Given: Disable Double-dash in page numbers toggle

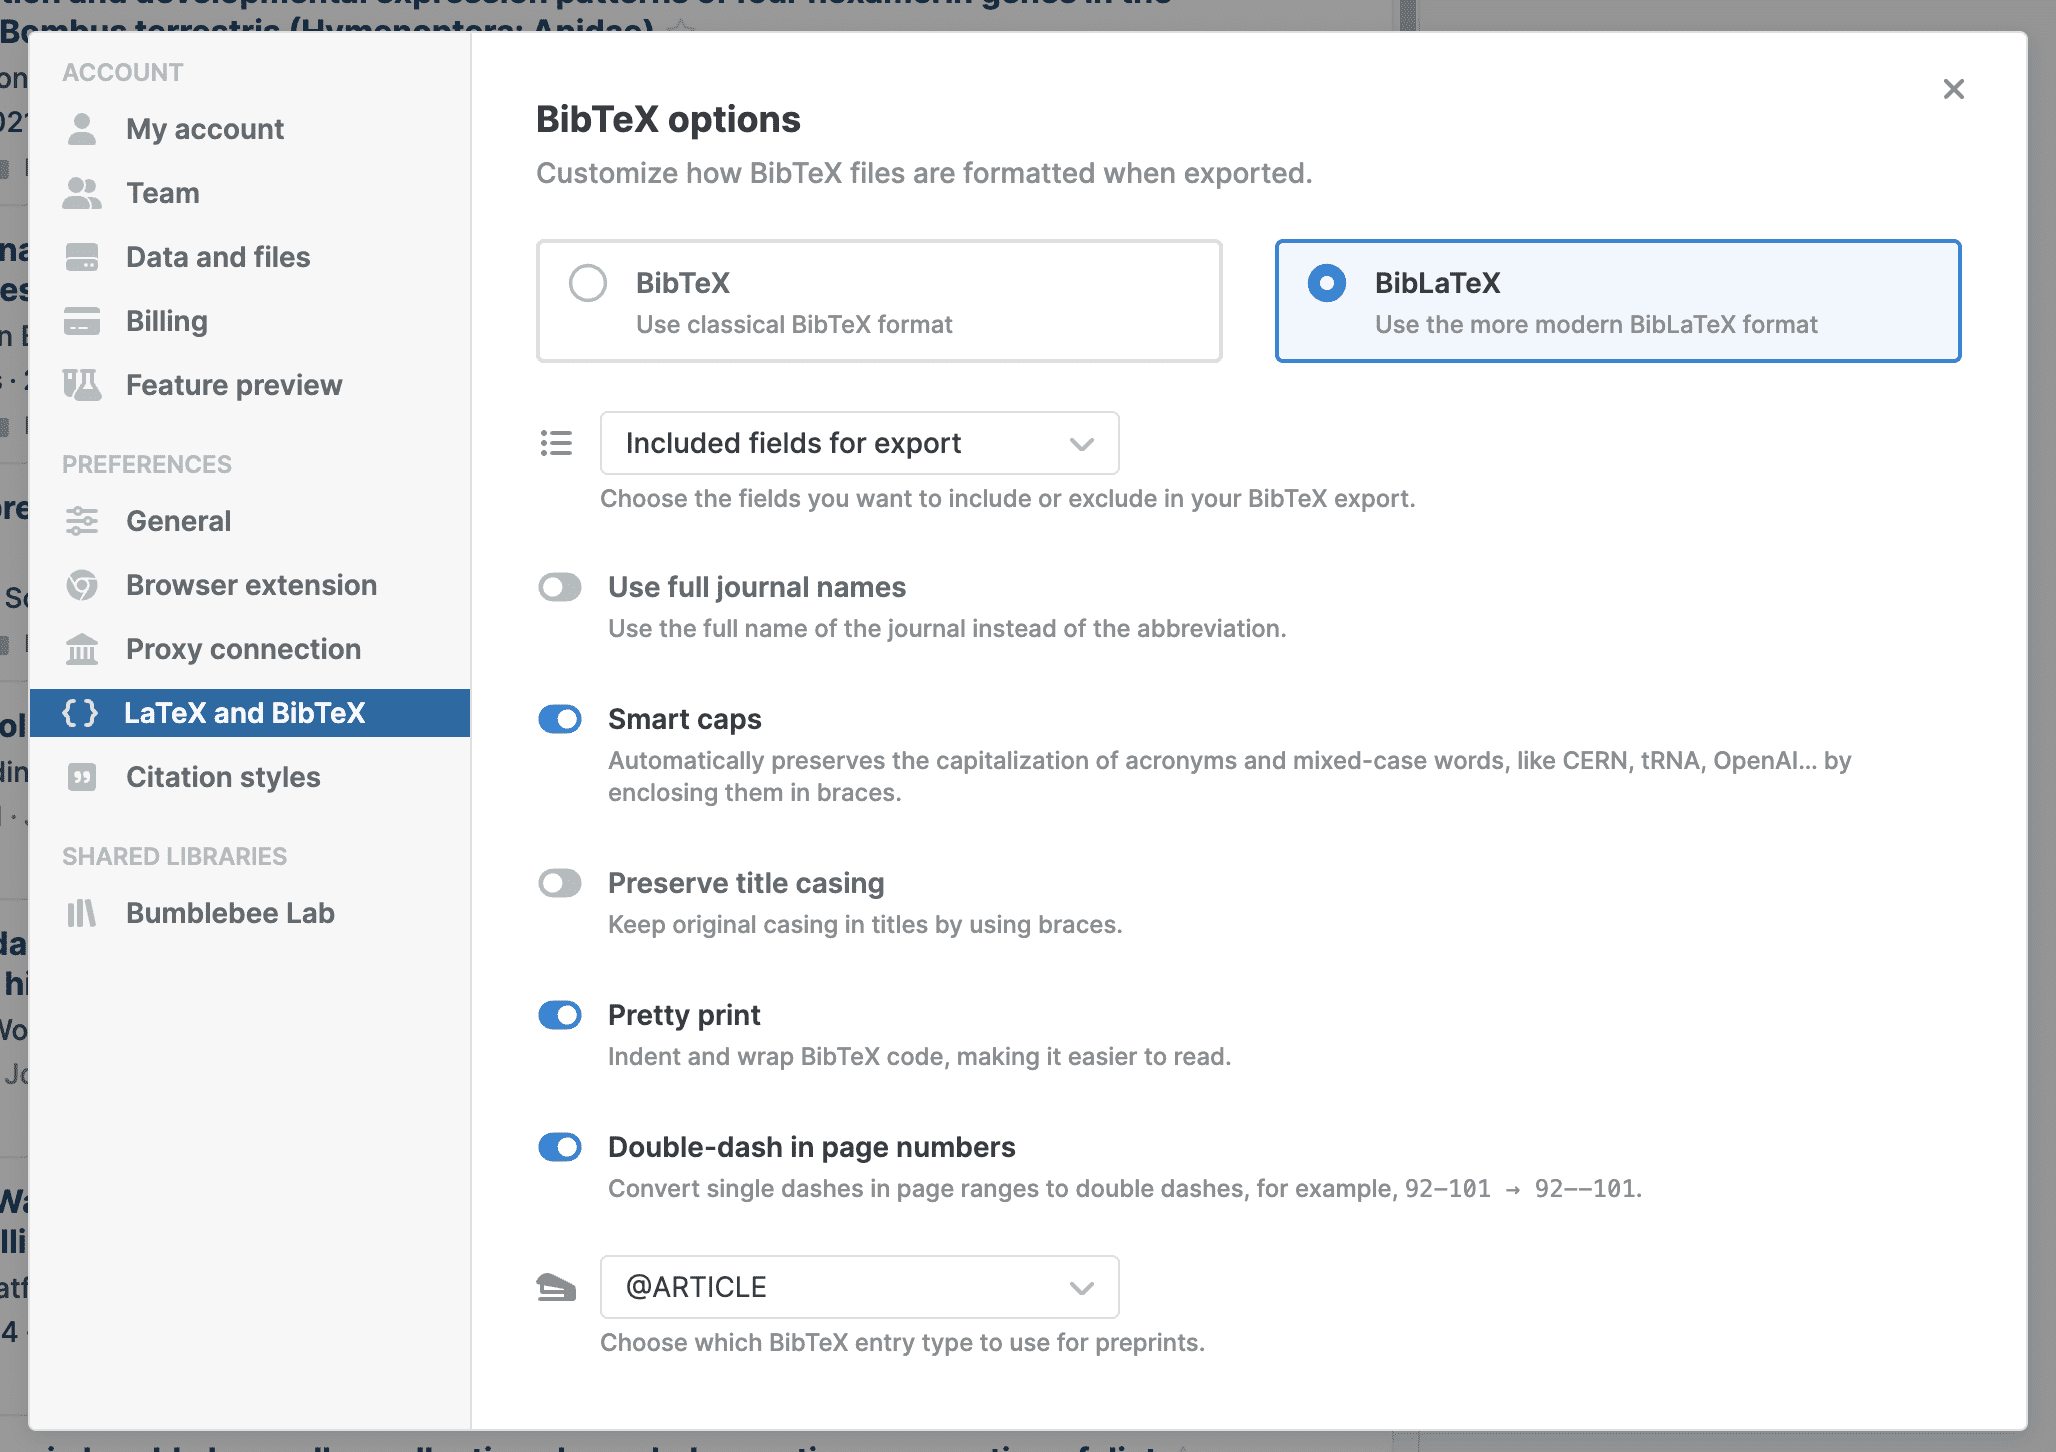Looking at the screenshot, I should point(560,1147).
